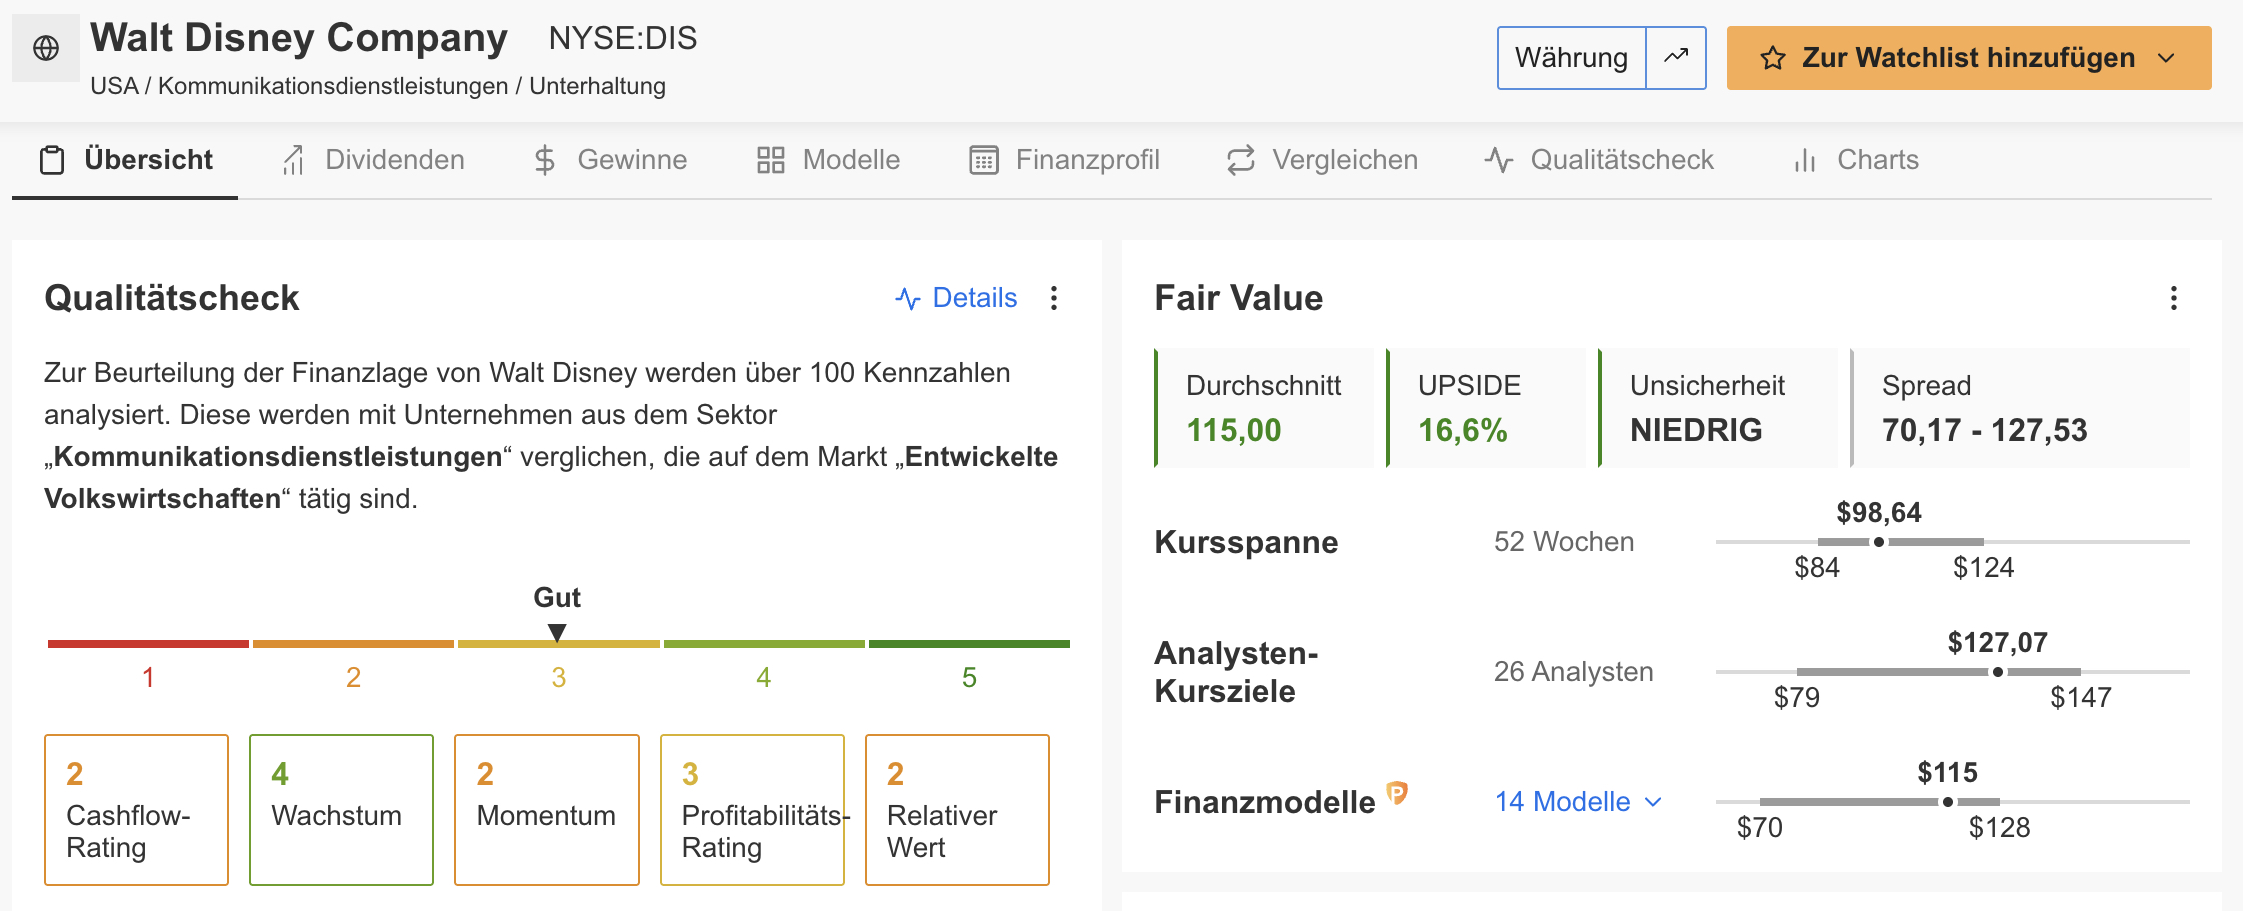Viewport: 2243px width, 911px height.
Task: Click the red segment 1 of rating scale
Action: click(x=148, y=644)
